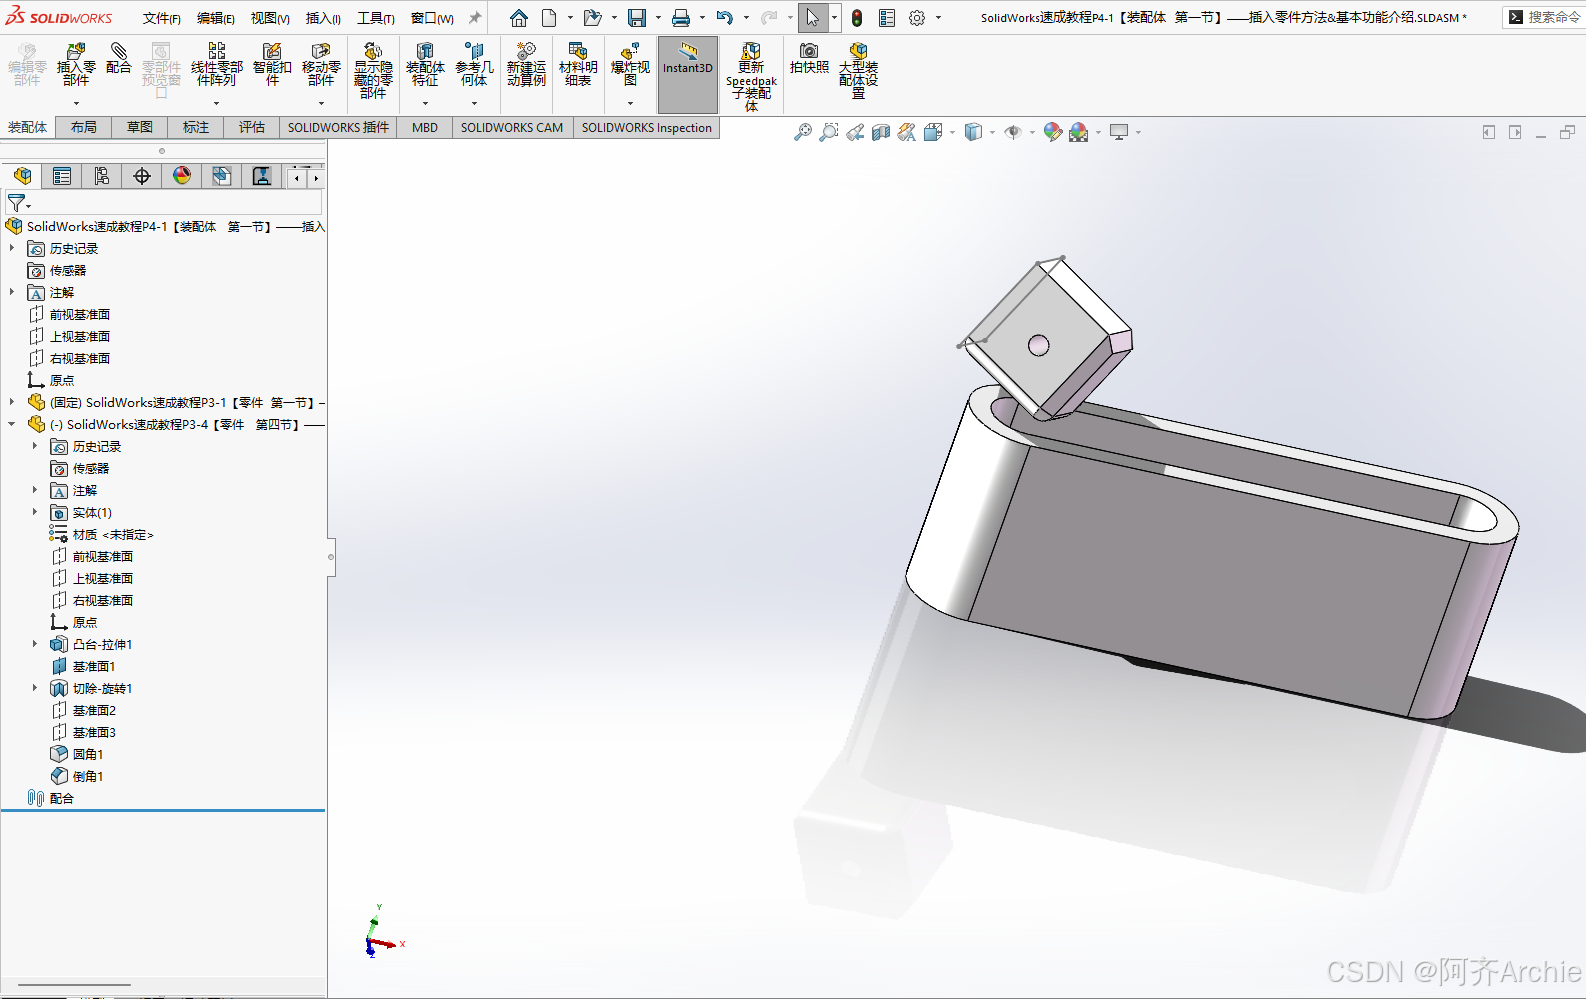Click the Home icon in title toolbar

coord(518,18)
